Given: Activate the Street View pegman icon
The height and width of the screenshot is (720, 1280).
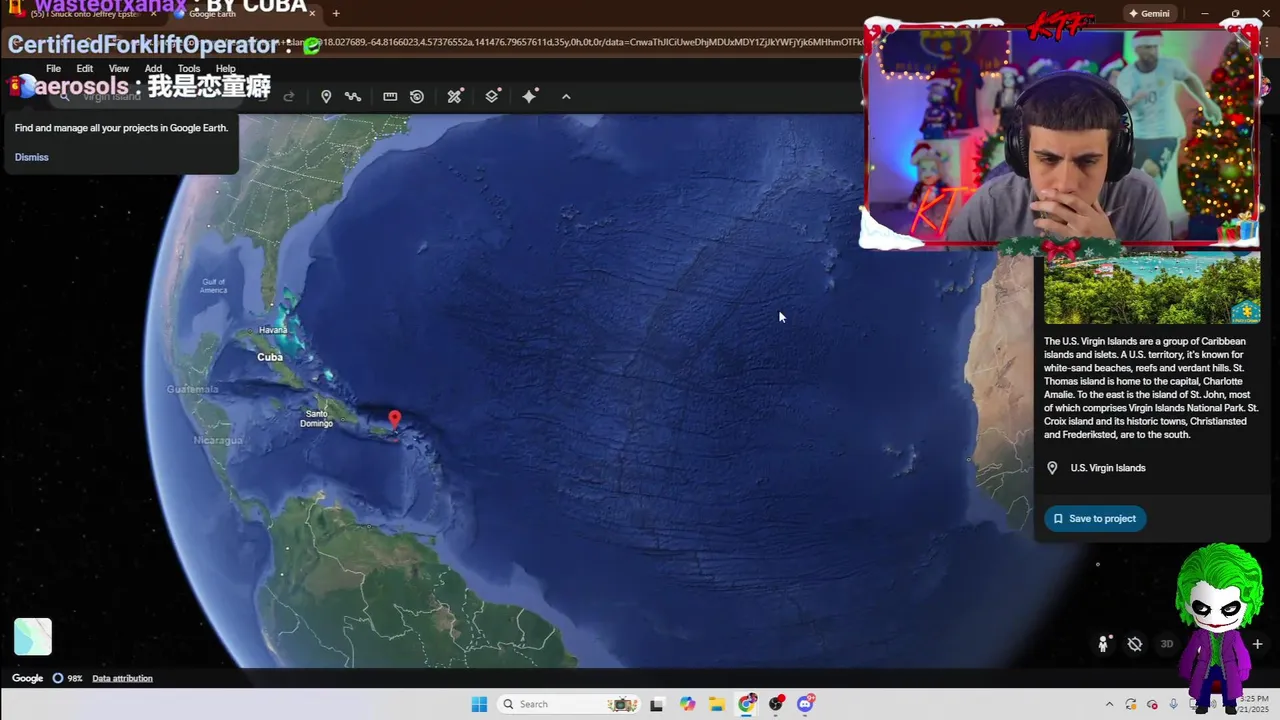Looking at the screenshot, I should tap(1103, 644).
